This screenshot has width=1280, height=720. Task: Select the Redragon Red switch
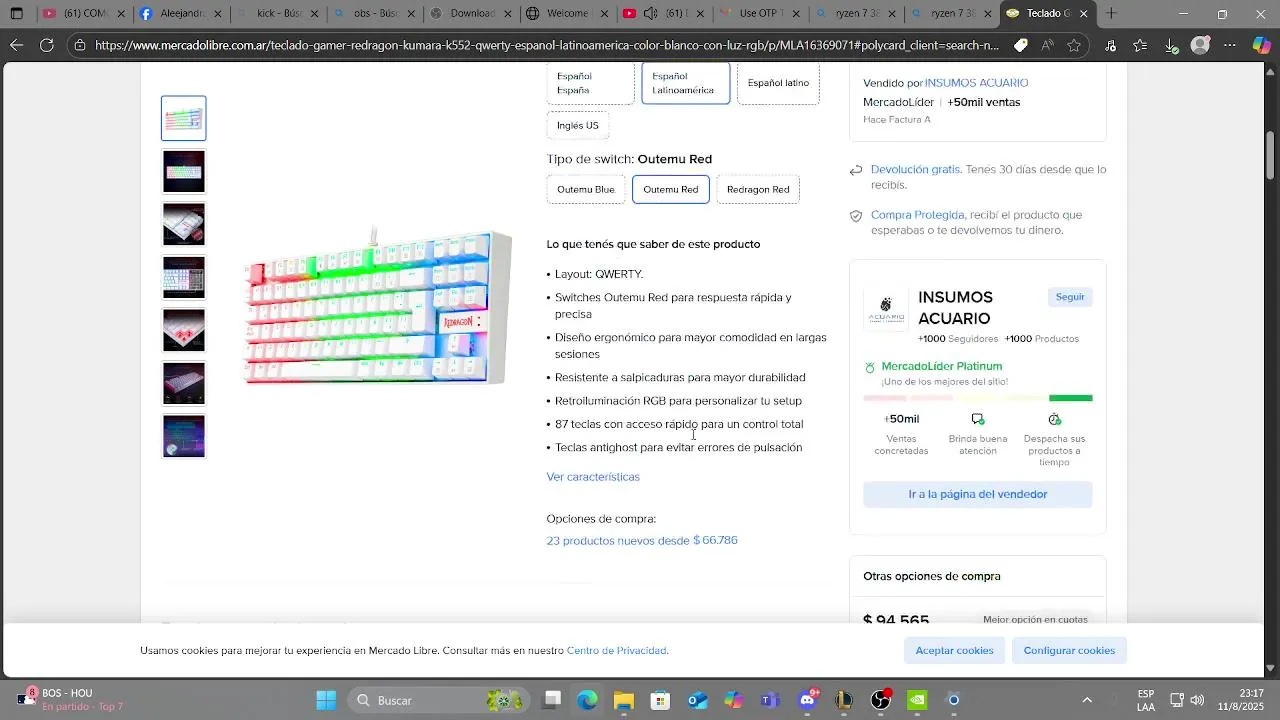[x=758, y=189]
